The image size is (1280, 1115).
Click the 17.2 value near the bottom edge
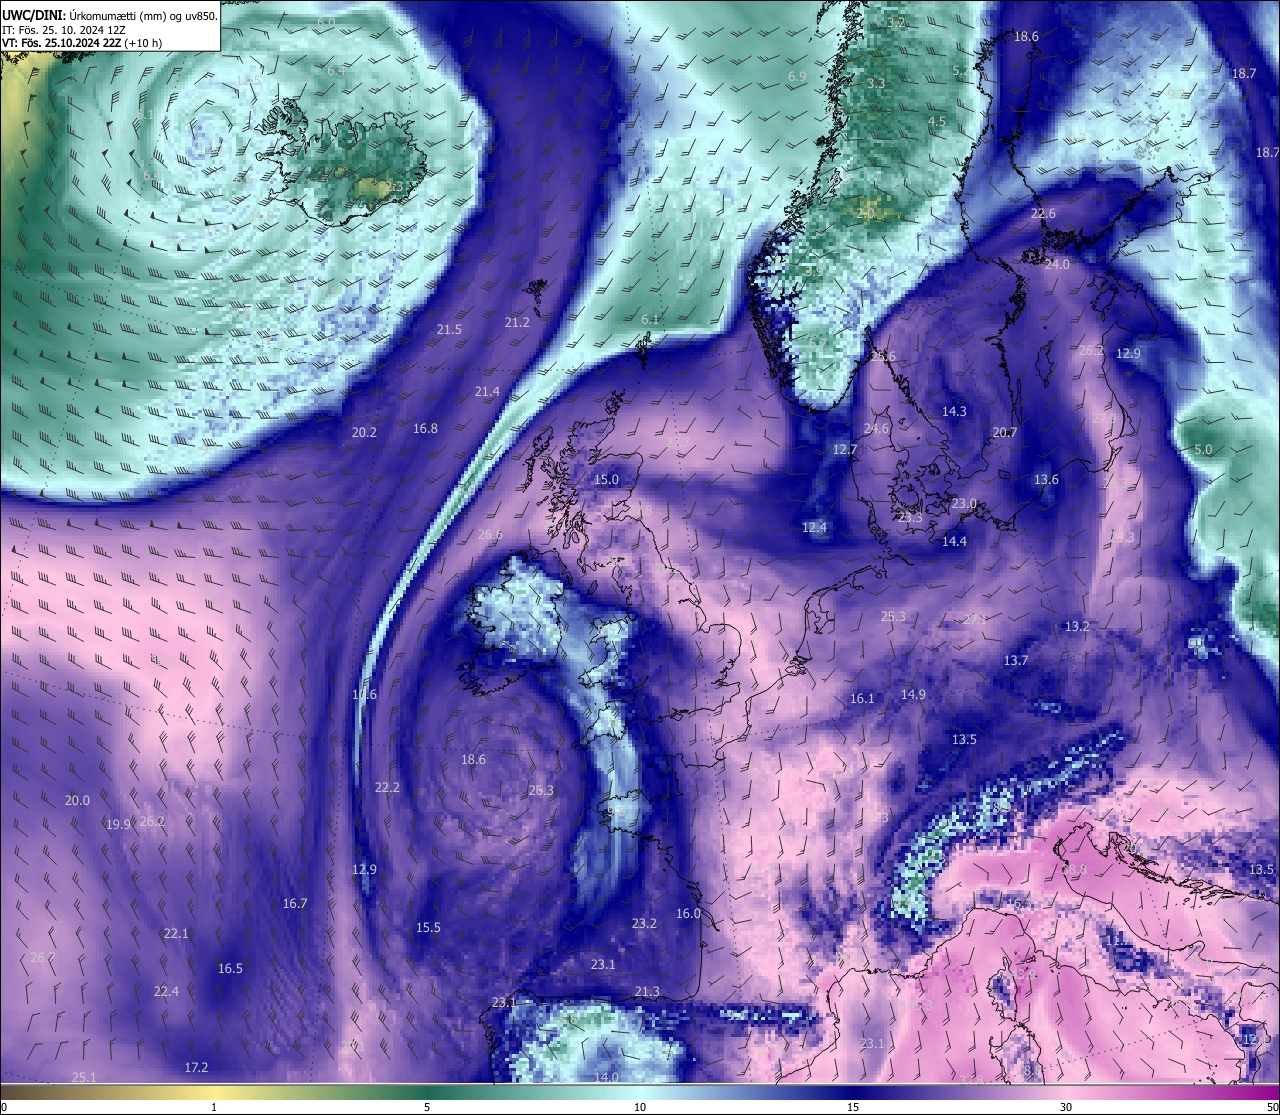(196, 1068)
